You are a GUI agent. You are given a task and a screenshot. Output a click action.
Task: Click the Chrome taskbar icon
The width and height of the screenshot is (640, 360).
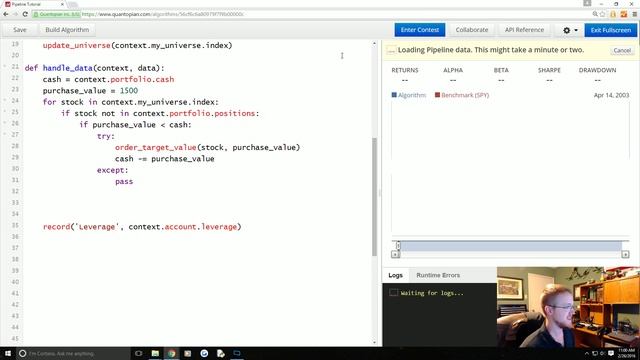click(x=172, y=353)
